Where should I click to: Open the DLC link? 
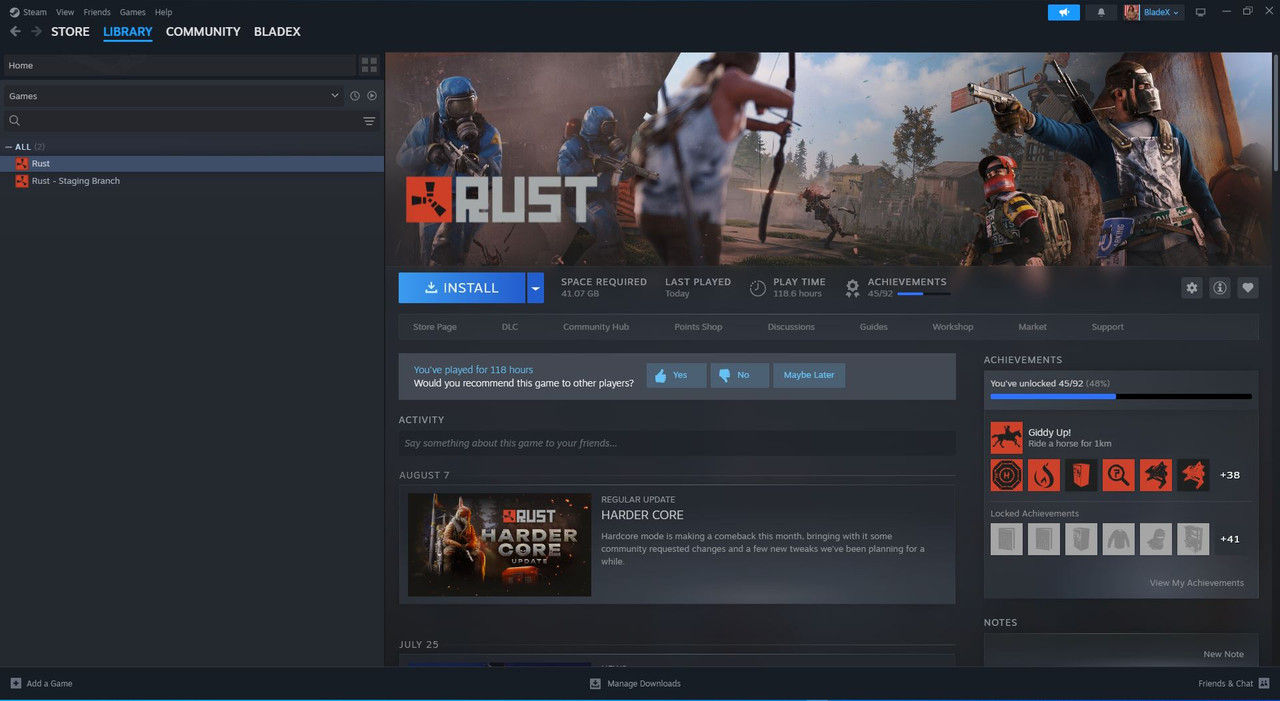(x=510, y=327)
